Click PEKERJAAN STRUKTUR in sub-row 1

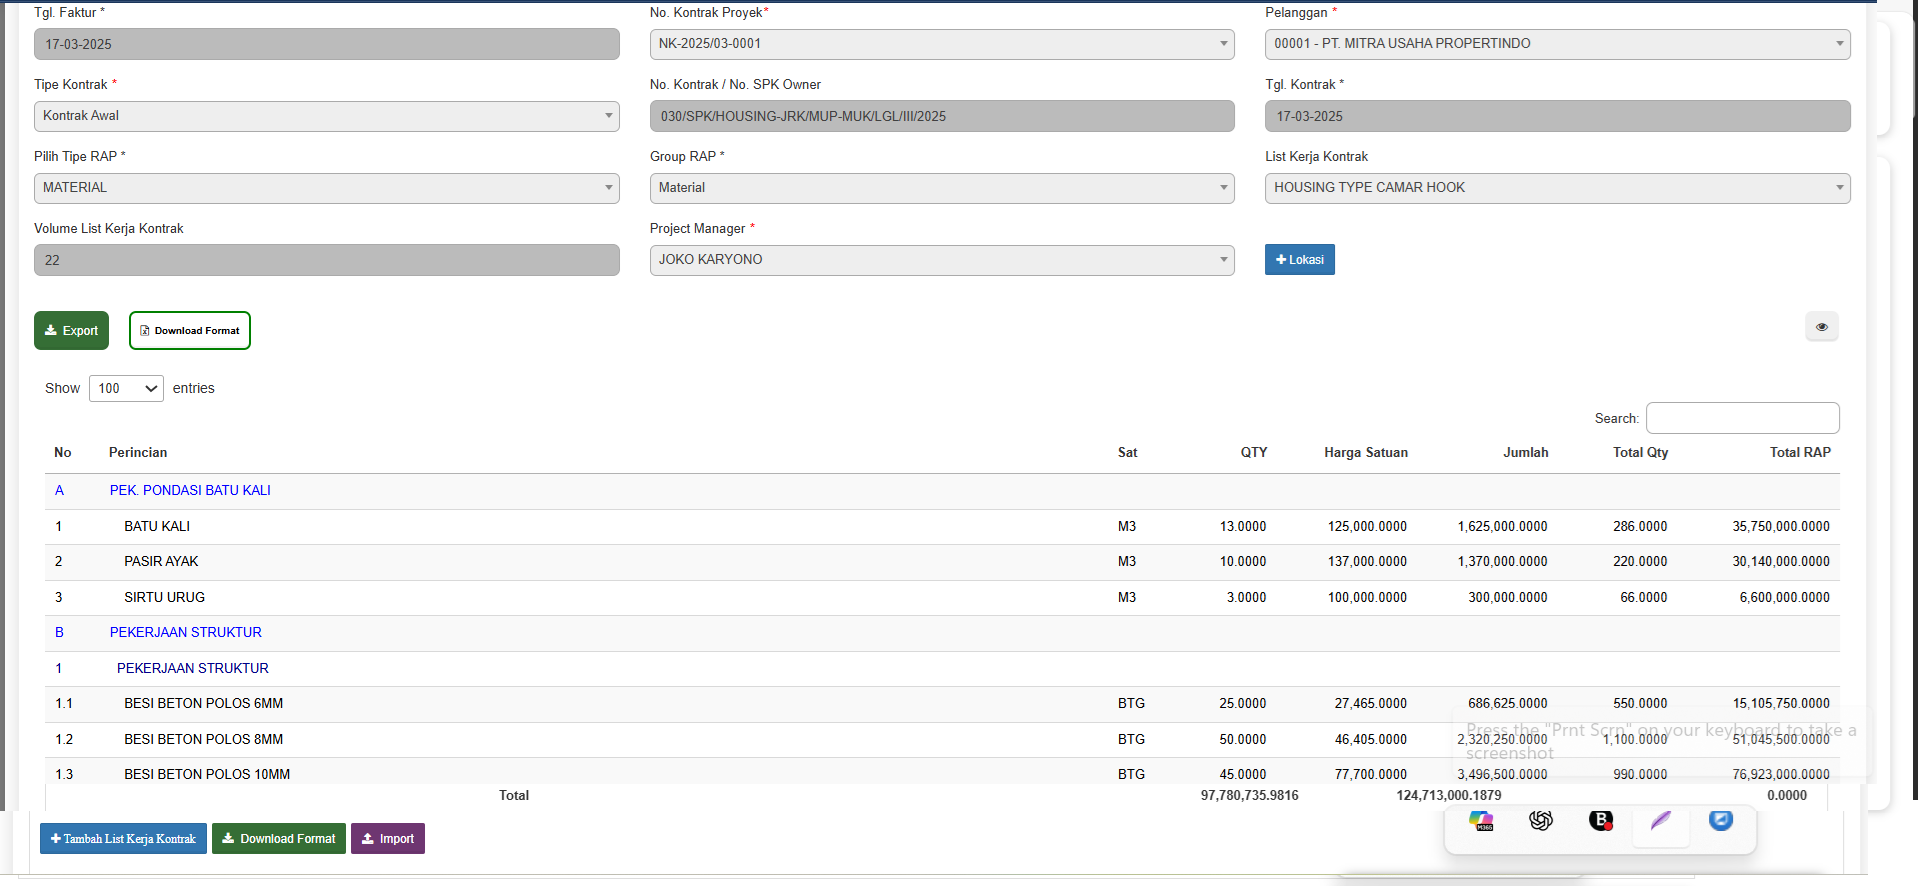(193, 669)
